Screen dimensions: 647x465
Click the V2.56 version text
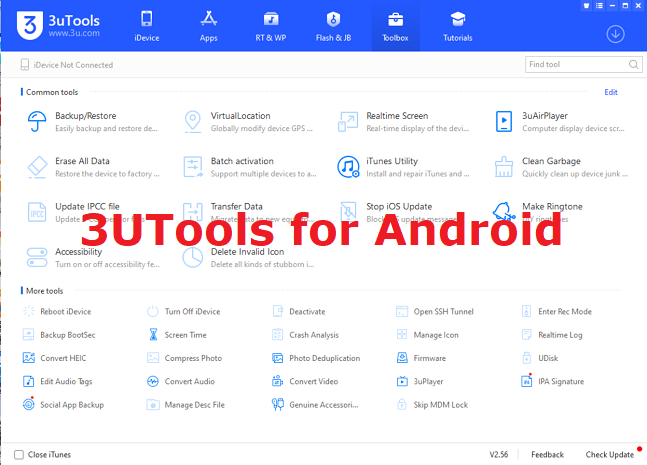tap(498, 455)
